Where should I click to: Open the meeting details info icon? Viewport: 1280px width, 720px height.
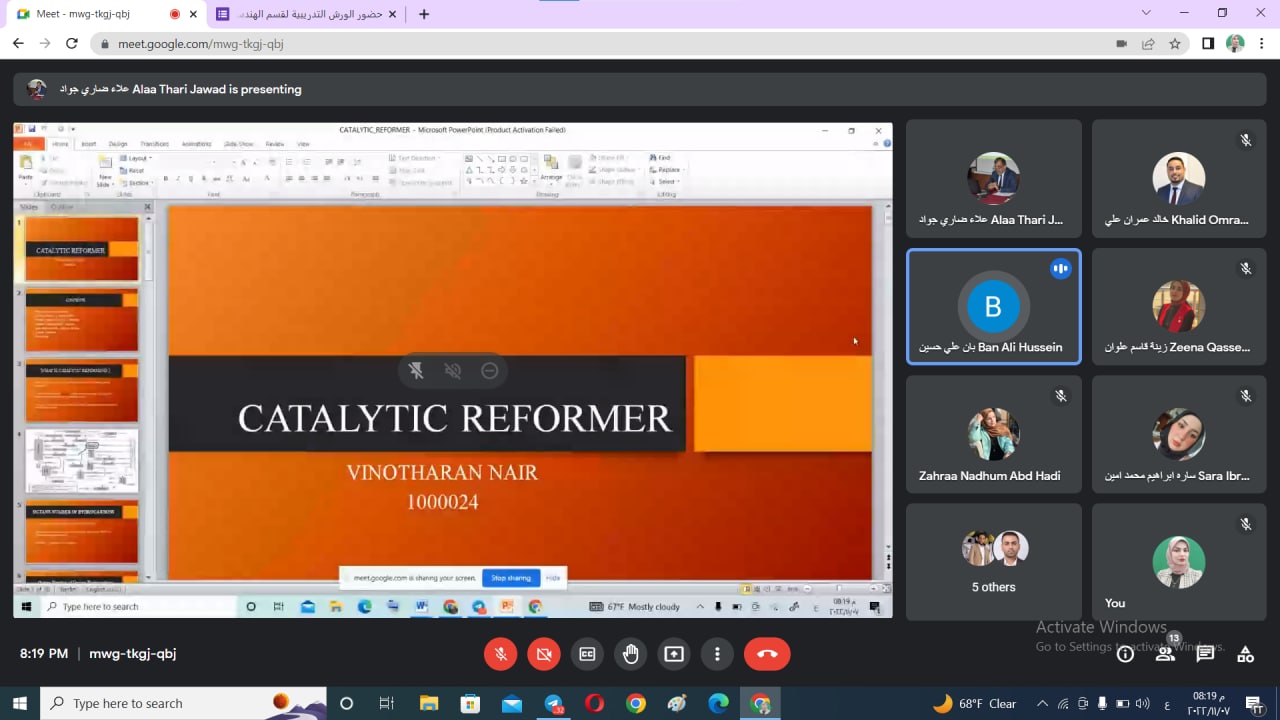click(1125, 654)
